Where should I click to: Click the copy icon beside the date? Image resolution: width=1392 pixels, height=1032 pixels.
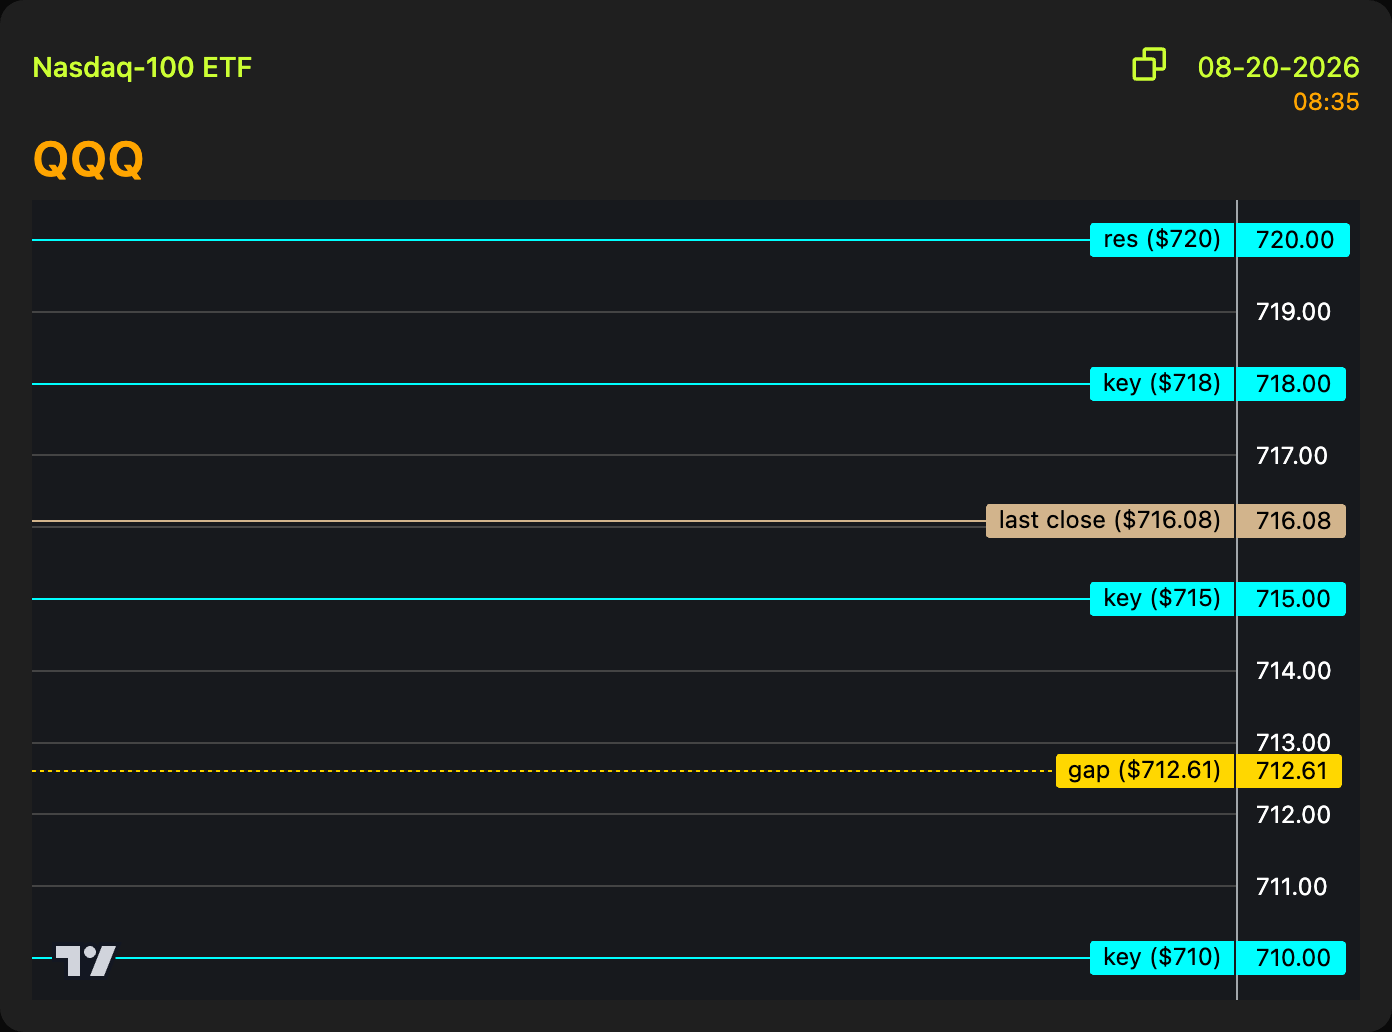(1149, 64)
